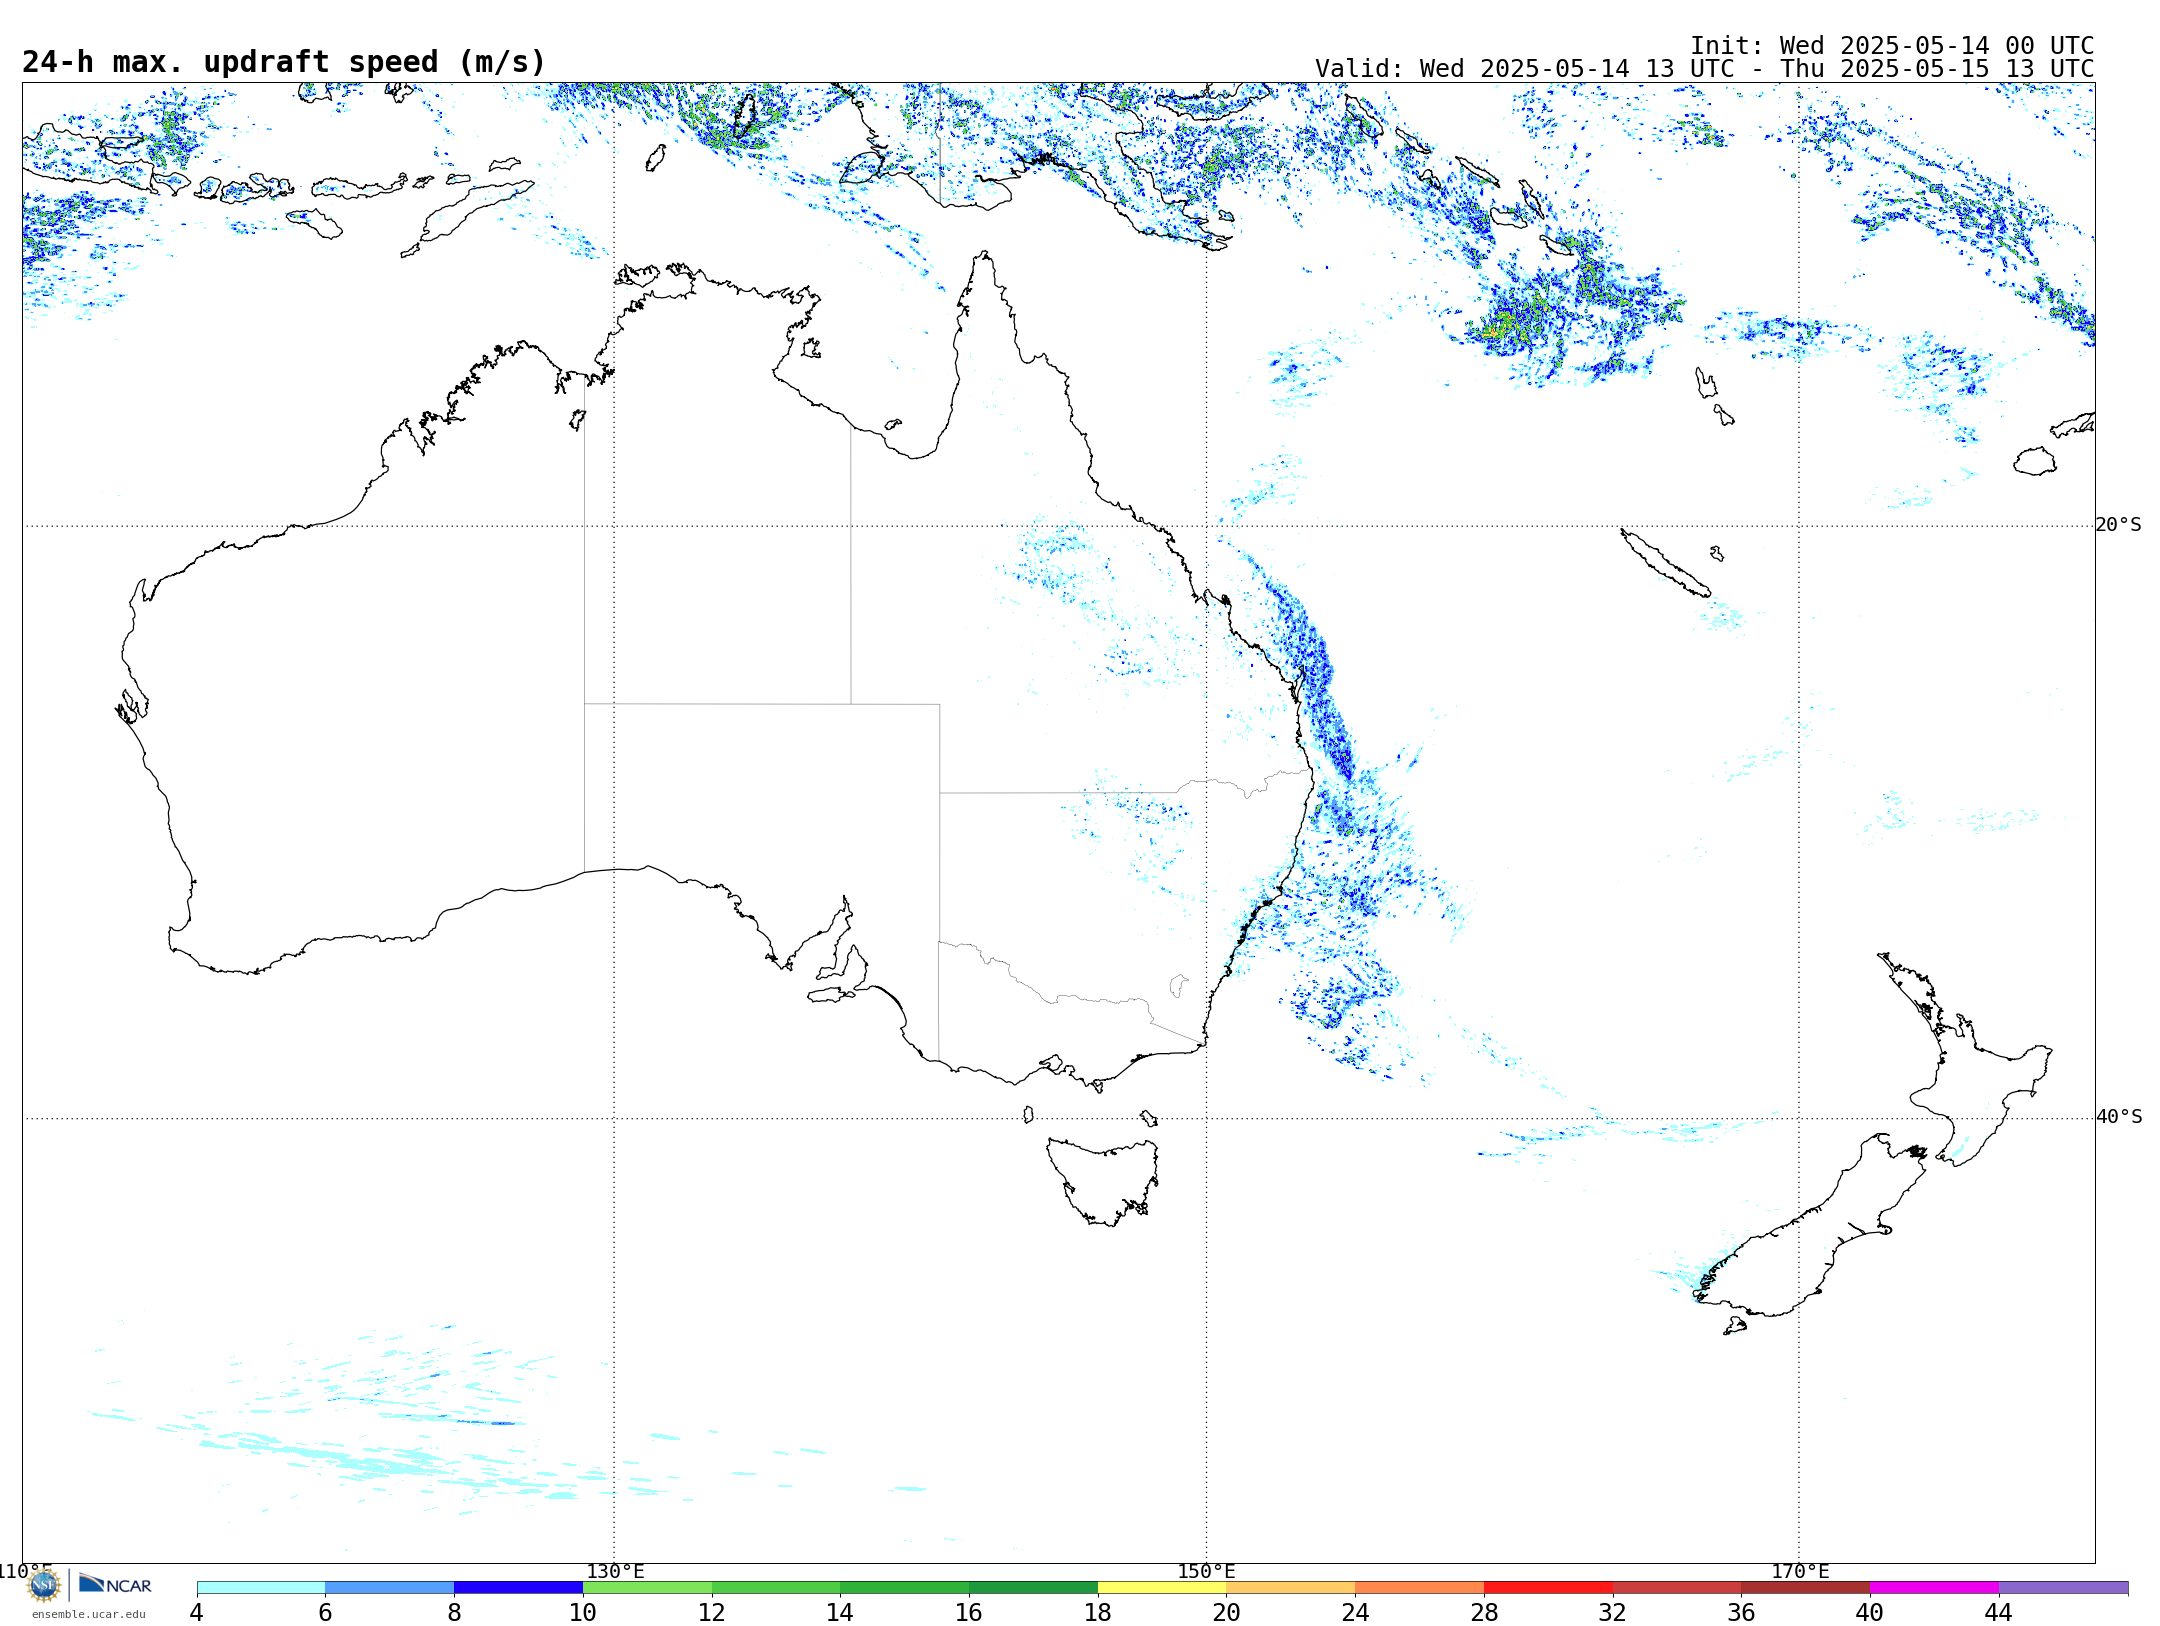The height and width of the screenshot is (1626, 2160).
Task: Select the purple above-44 m/s swatch
Action: 2064,1588
